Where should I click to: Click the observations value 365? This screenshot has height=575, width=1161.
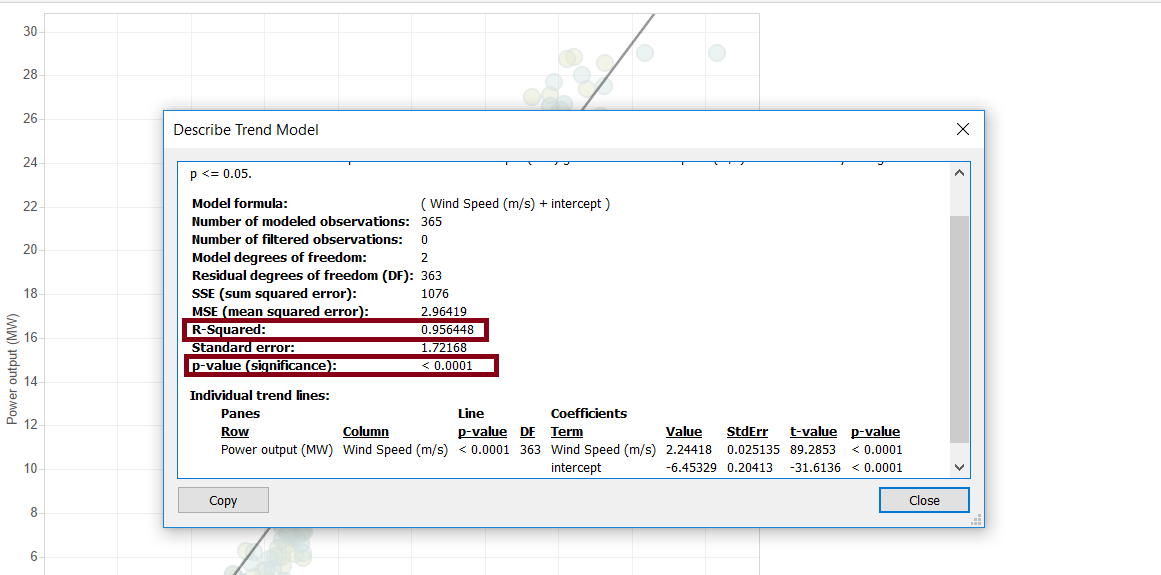(432, 221)
